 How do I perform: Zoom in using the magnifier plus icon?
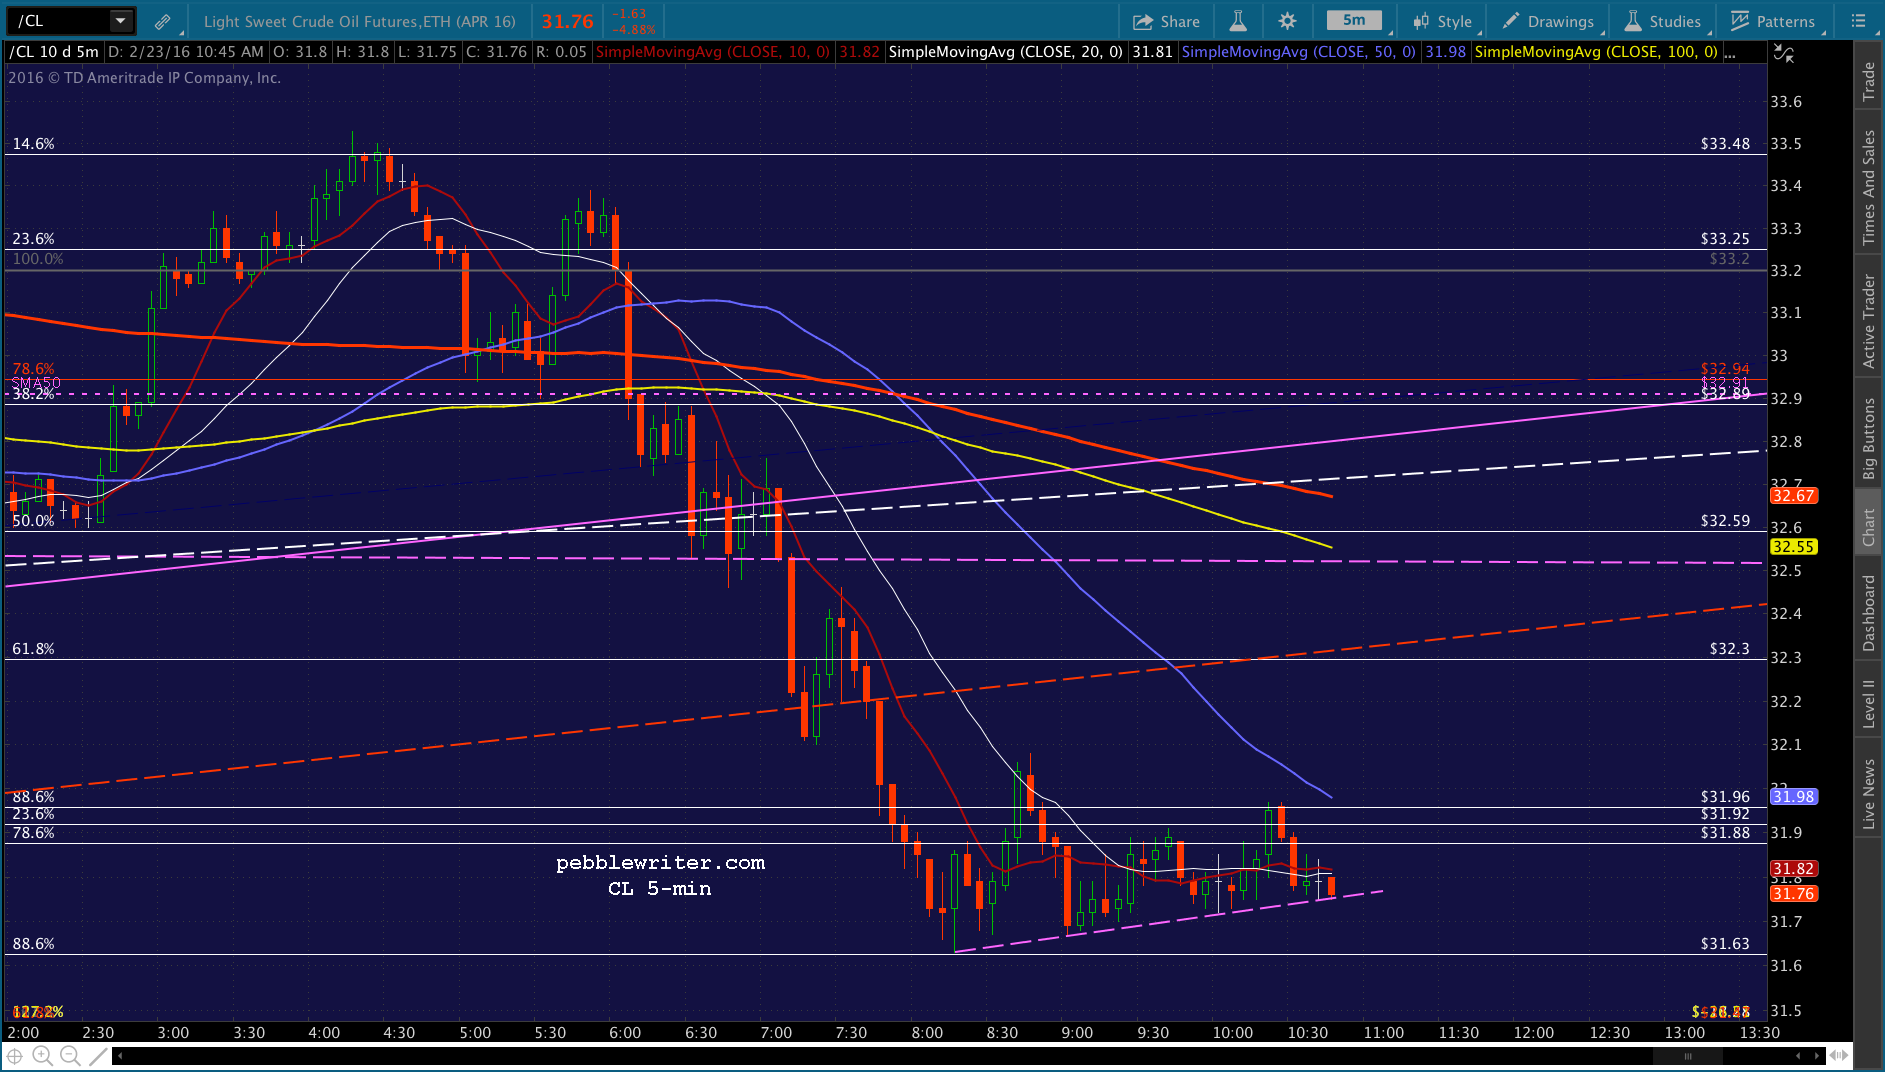(x=42, y=1056)
